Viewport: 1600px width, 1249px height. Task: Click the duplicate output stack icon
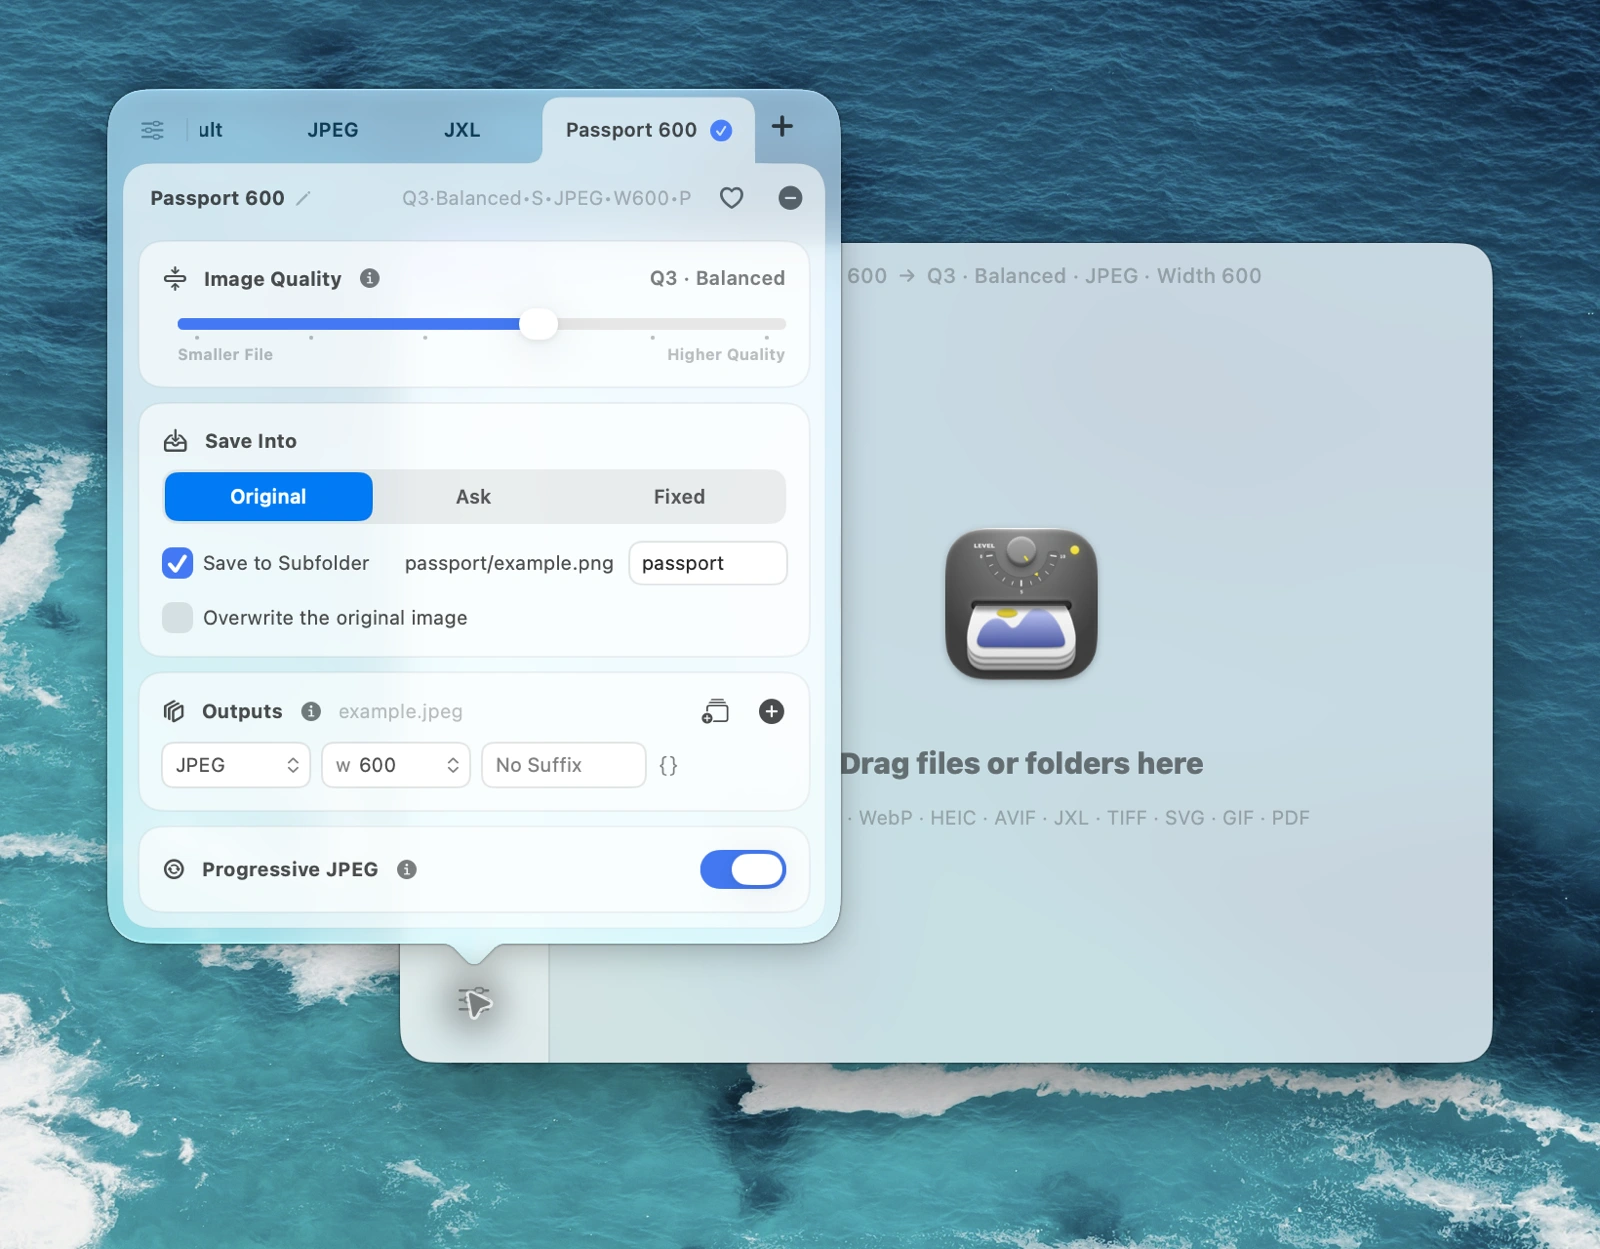pyautogui.click(x=715, y=711)
